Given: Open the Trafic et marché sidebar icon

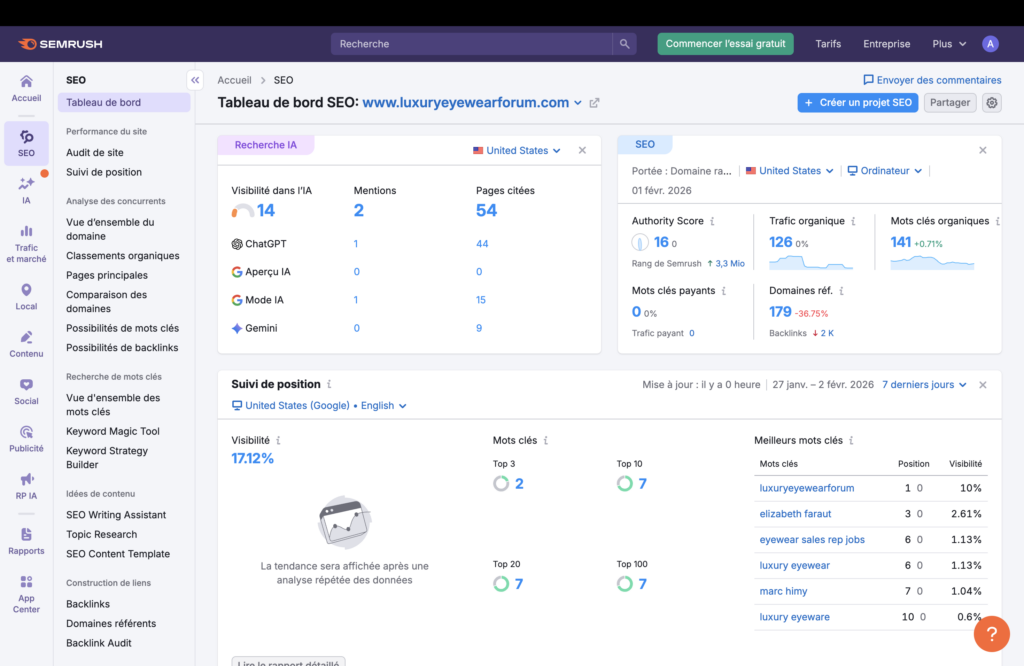Looking at the screenshot, I should (26, 236).
